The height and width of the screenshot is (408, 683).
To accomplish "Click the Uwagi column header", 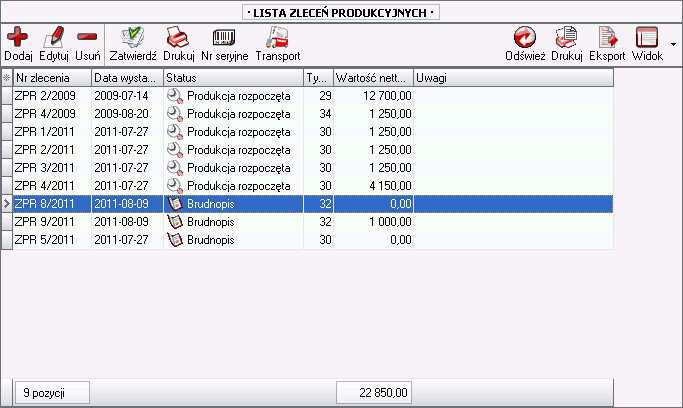I will coord(514,78).
